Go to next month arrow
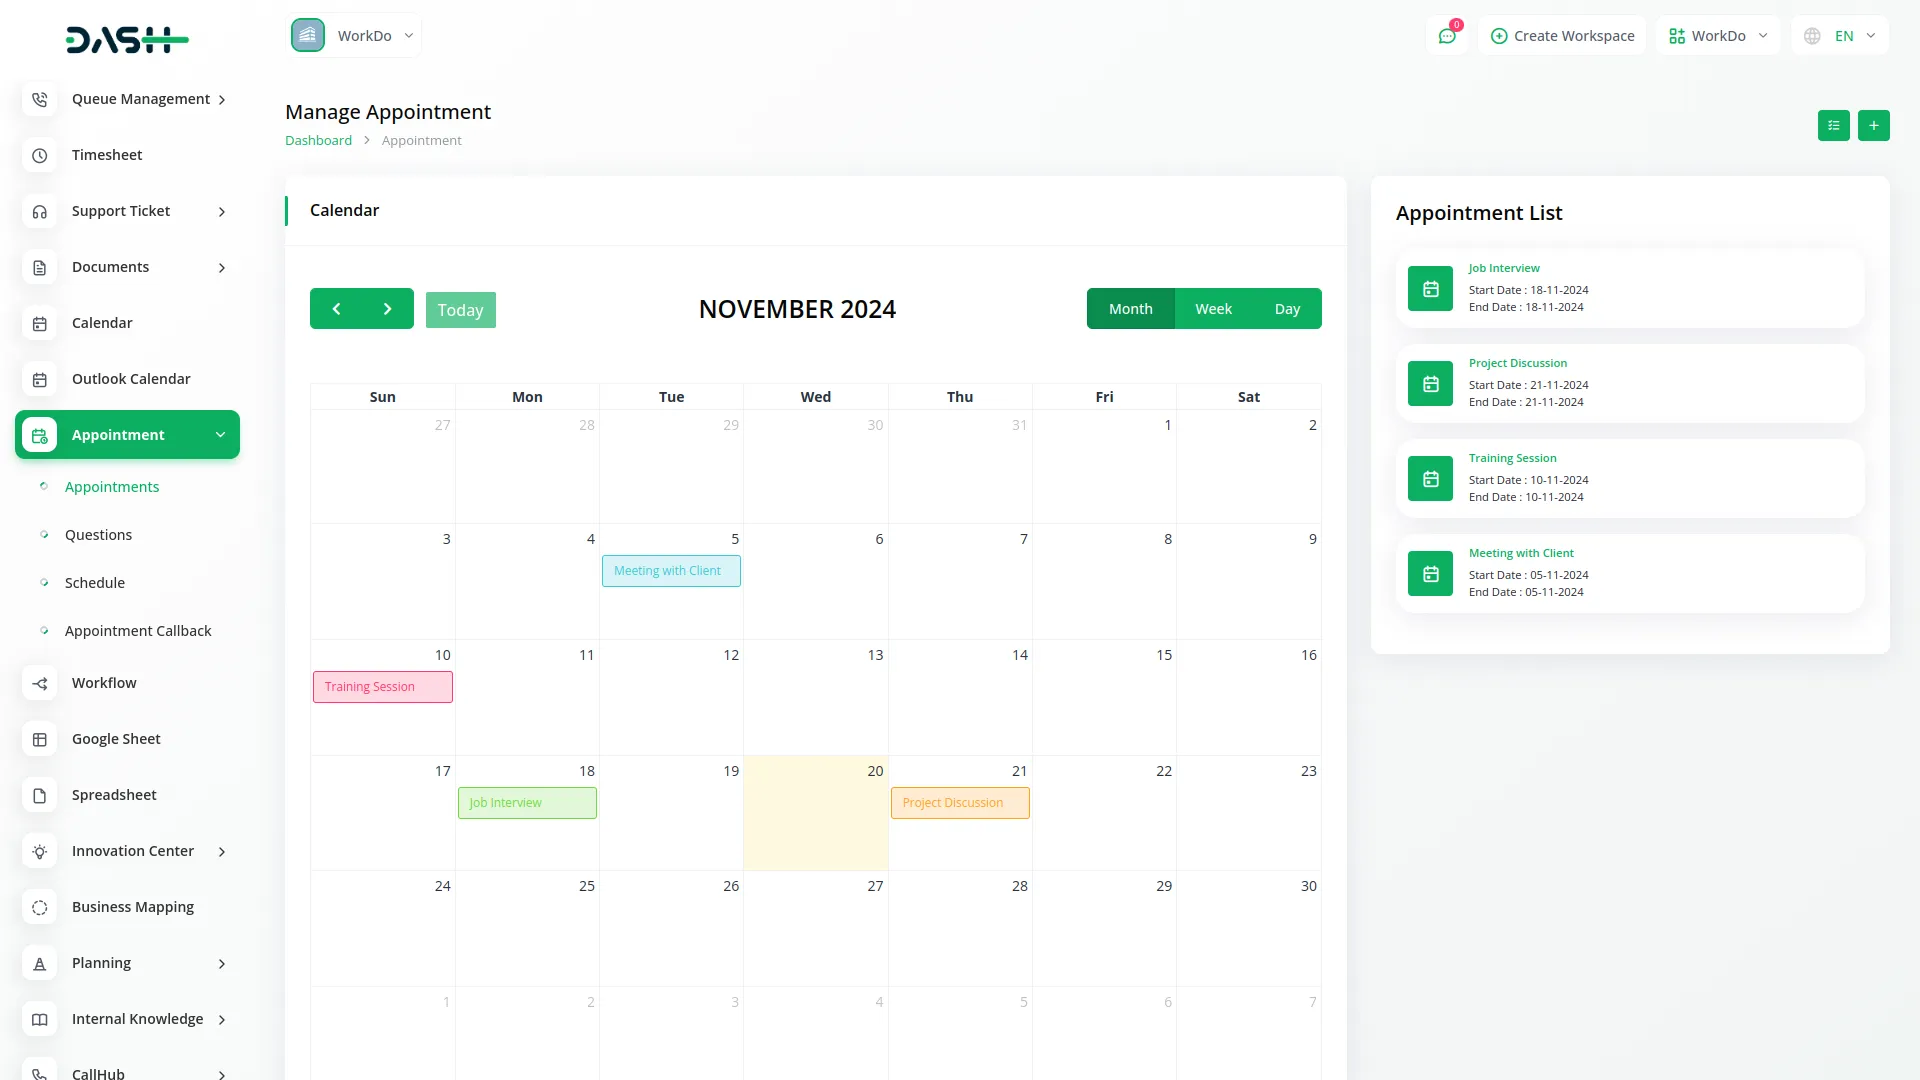This screenshot has width=1920, height=1080. (388, 309)
